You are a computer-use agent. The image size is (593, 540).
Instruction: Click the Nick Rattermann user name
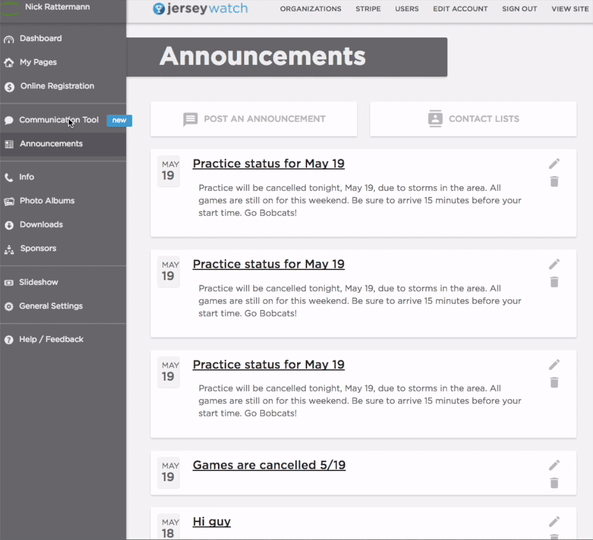[57, 7]
